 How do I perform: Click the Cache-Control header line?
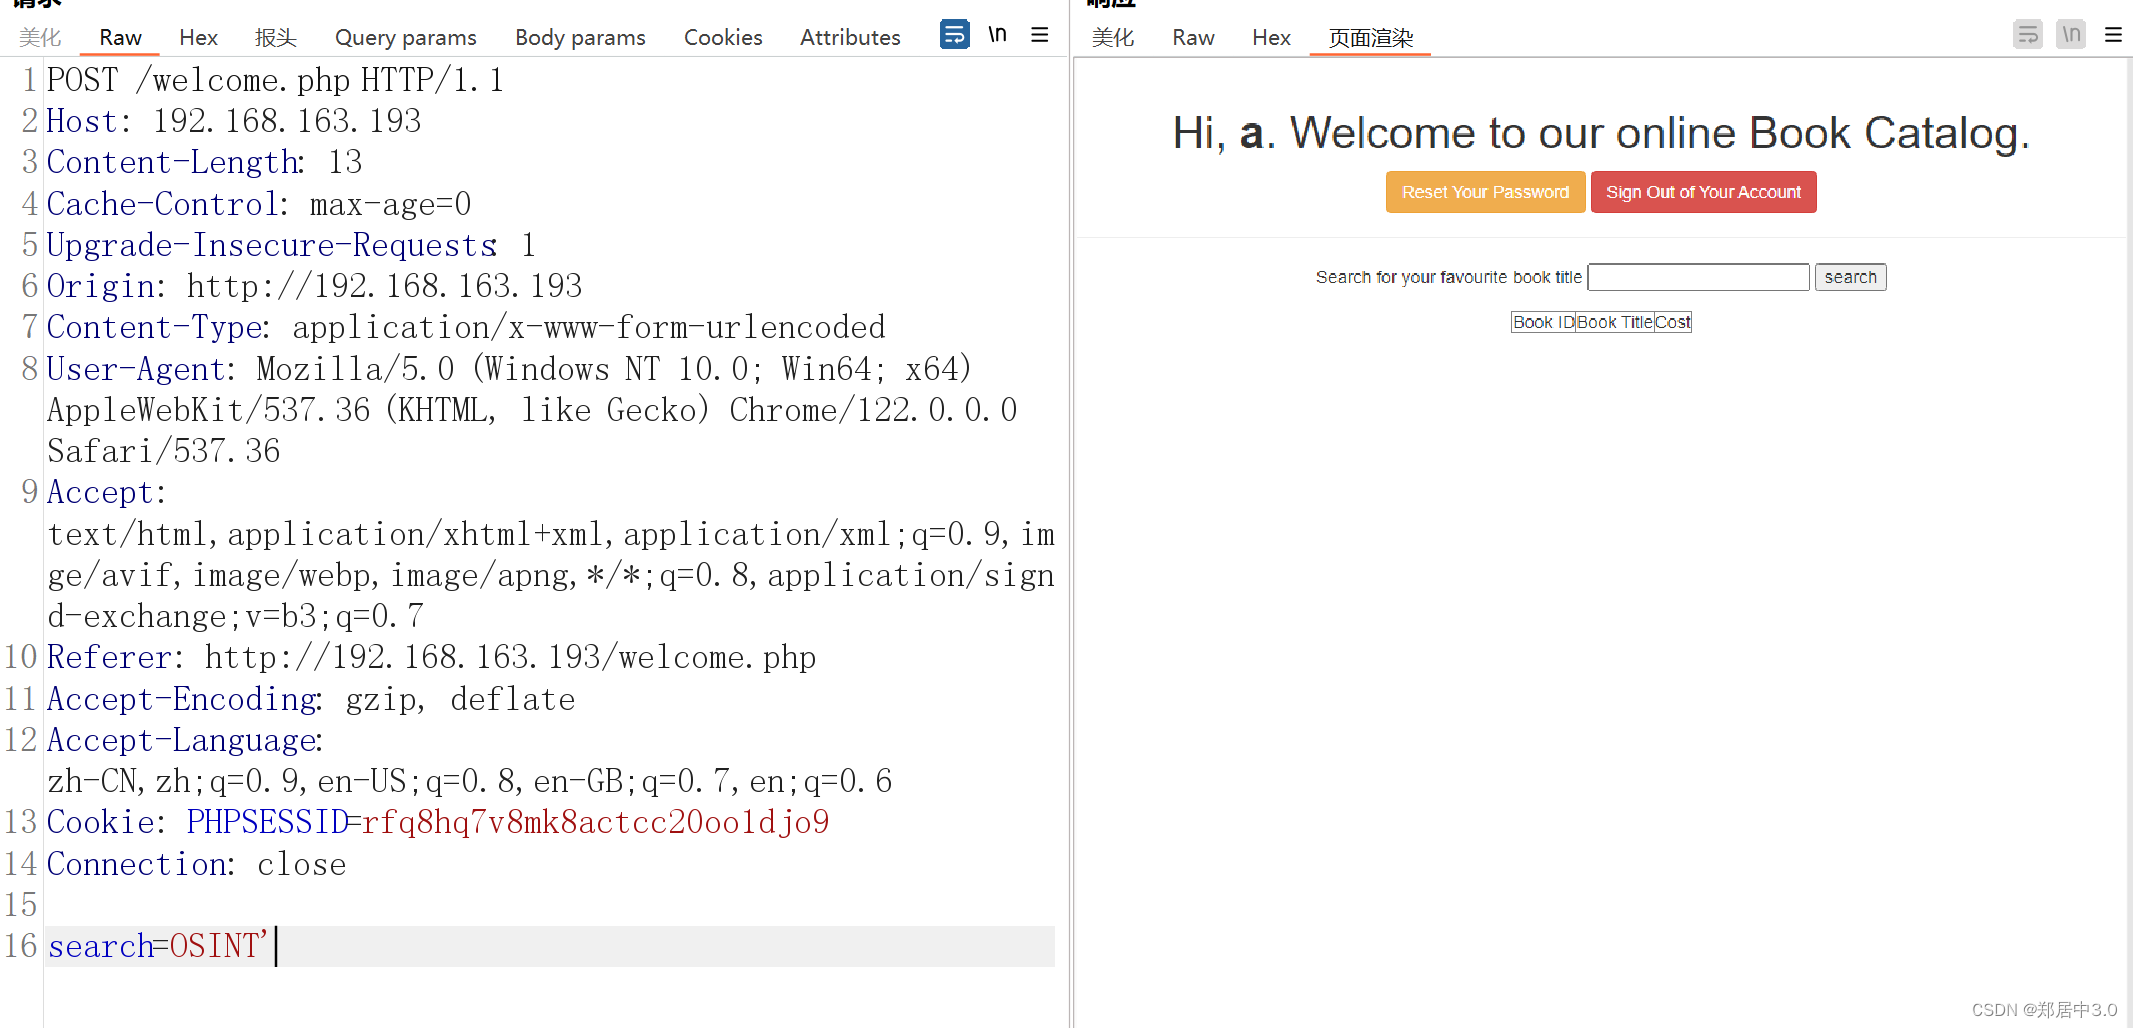(x=259, y=204)
